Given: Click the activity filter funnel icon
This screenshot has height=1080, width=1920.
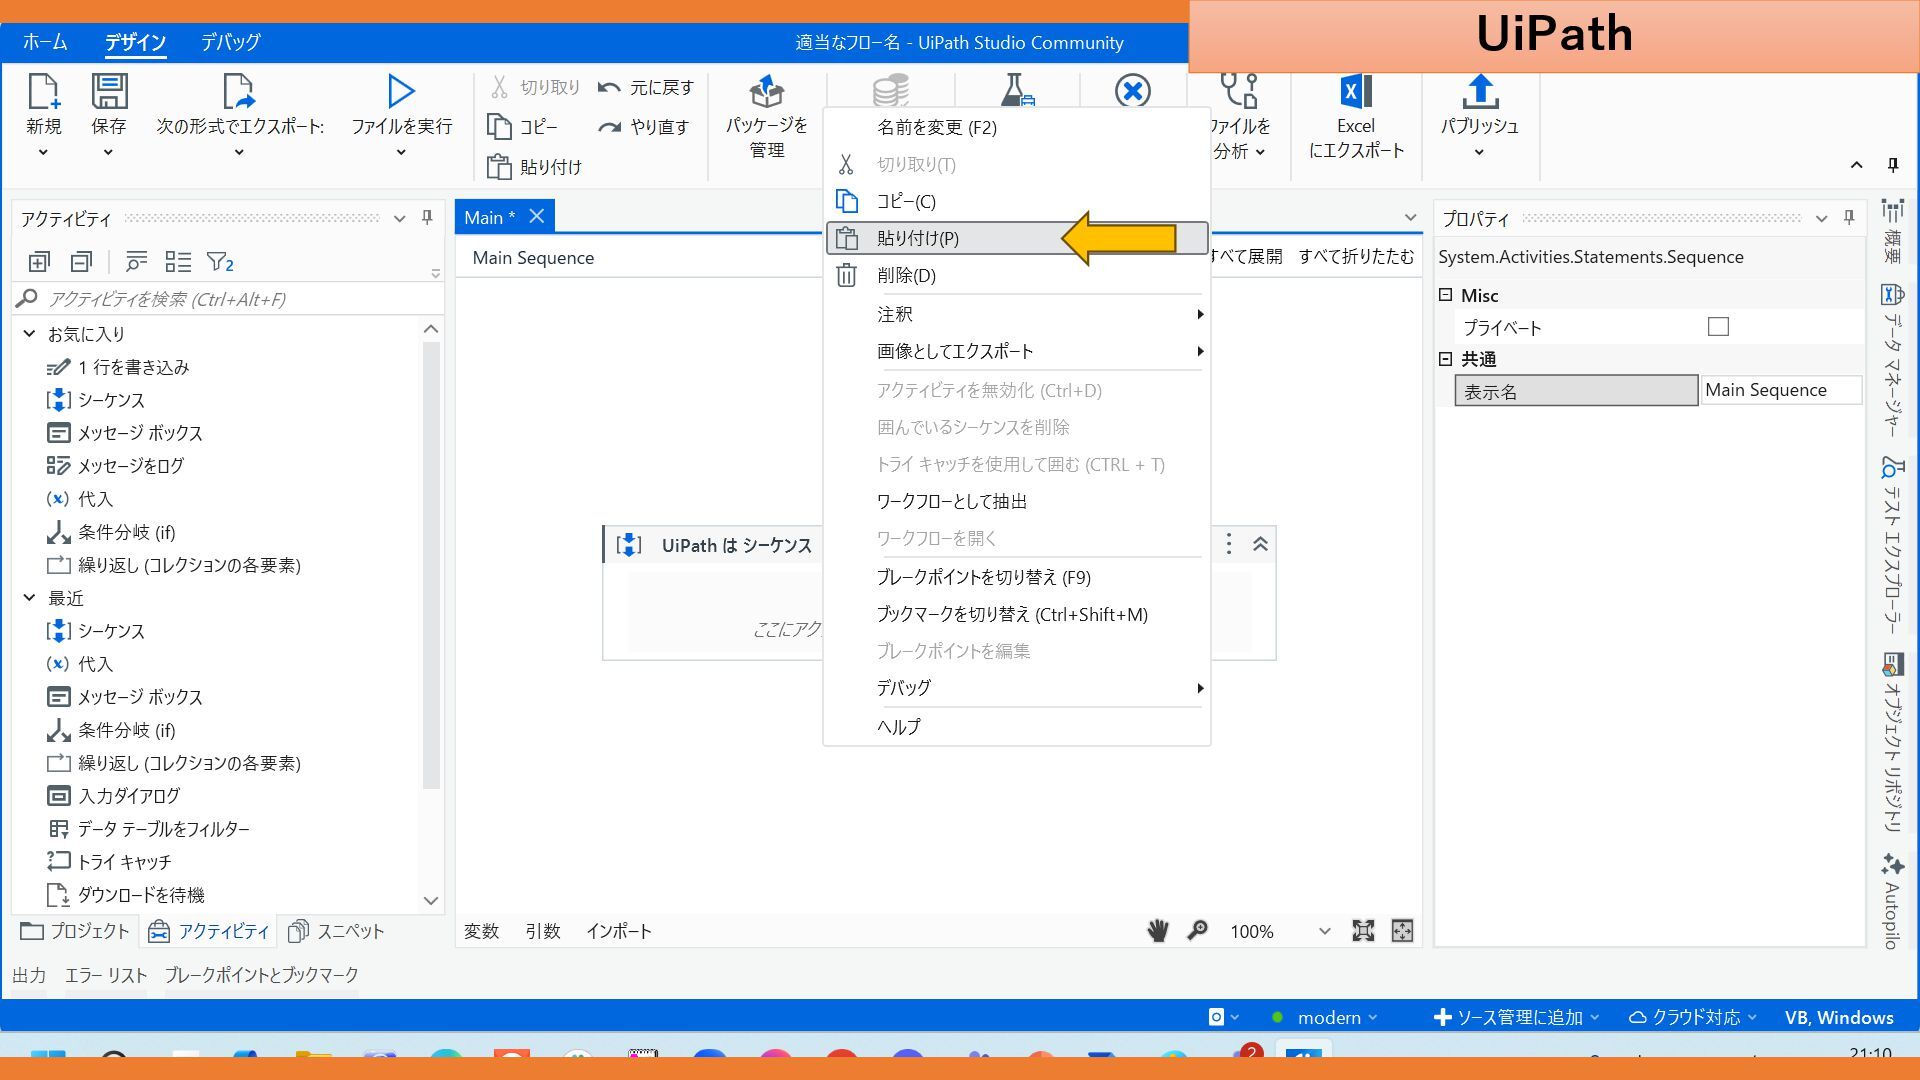Looking at the screenshot, I should coord(219,262).
